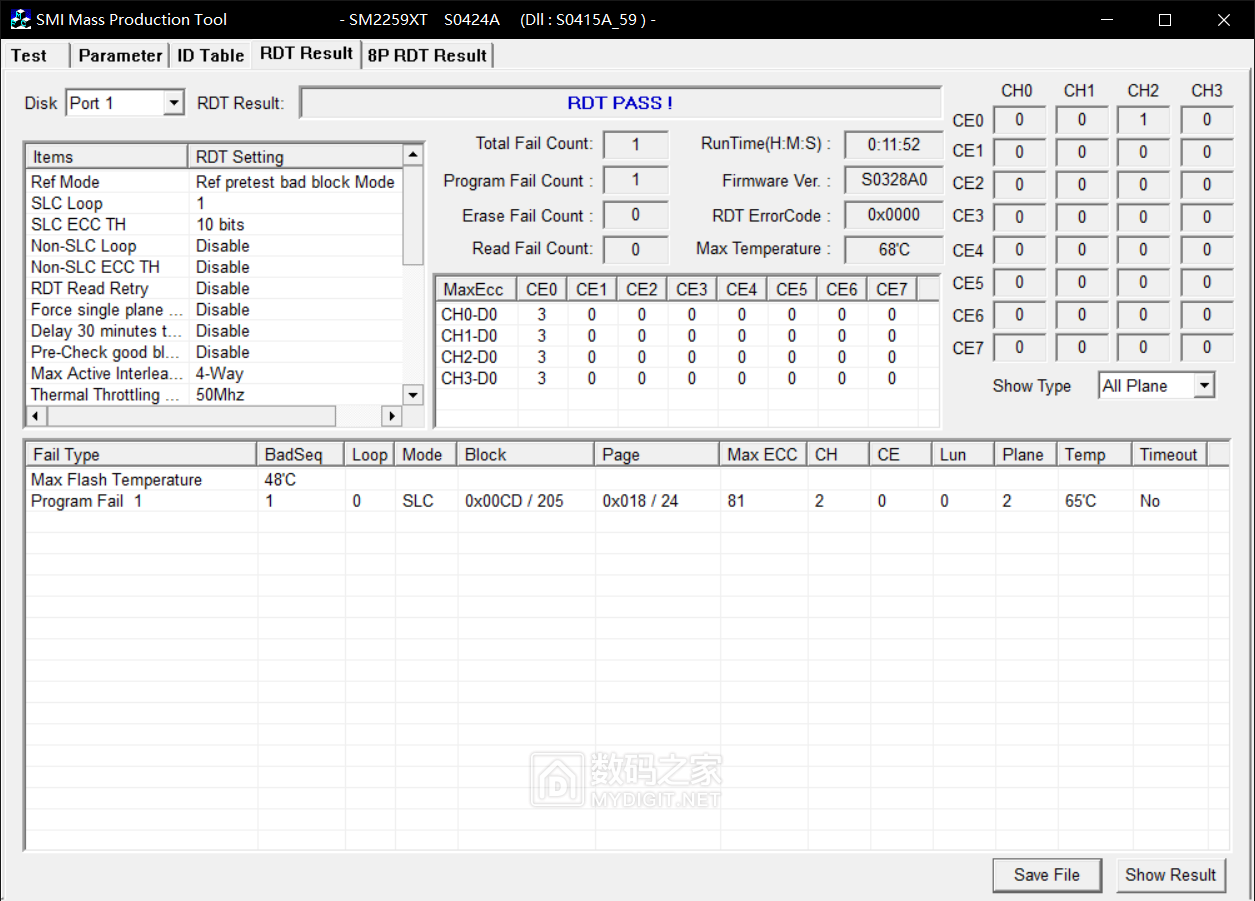Click the RDT PASS result field
The image size is (1255, 901).
(x=620, y=103)
